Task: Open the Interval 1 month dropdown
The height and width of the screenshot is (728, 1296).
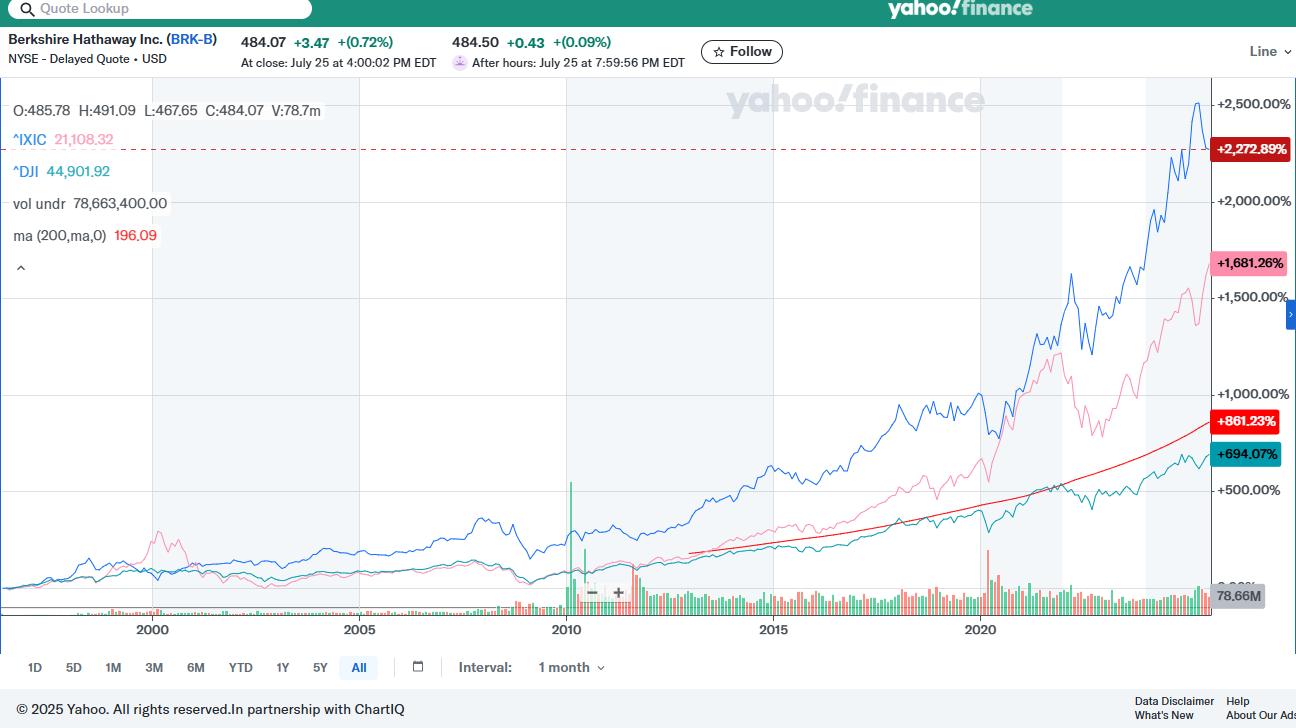Action: pos(571,668)
